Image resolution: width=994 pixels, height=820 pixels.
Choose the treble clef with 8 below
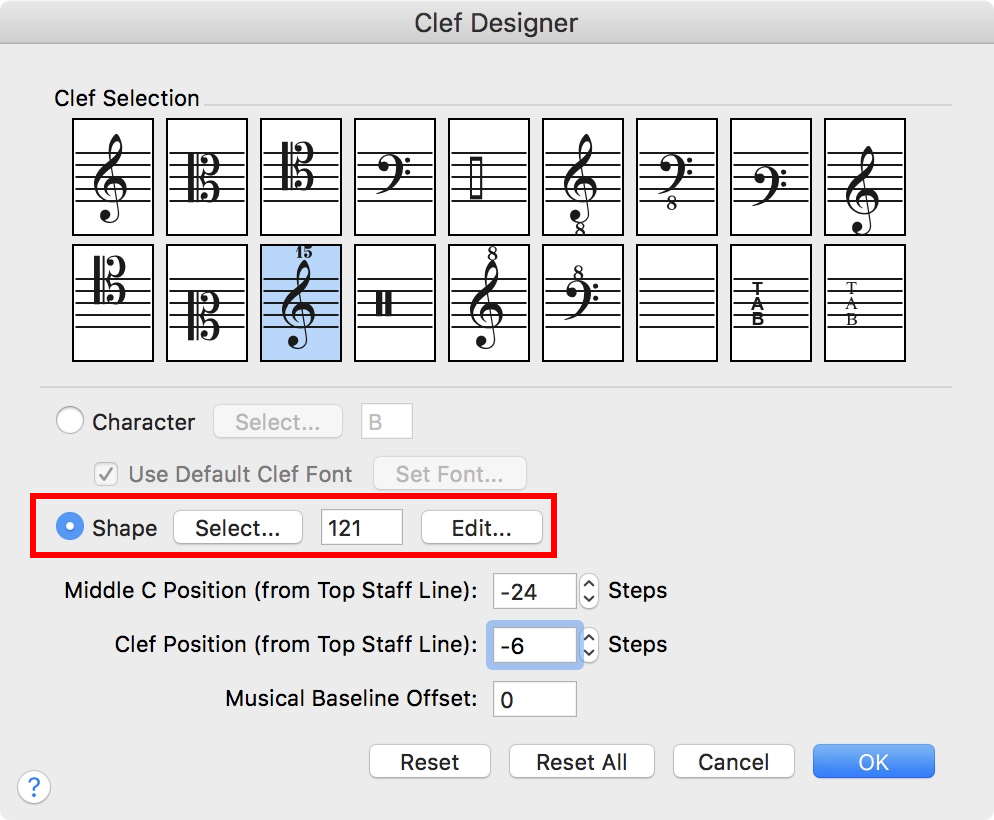coord(582,177)
